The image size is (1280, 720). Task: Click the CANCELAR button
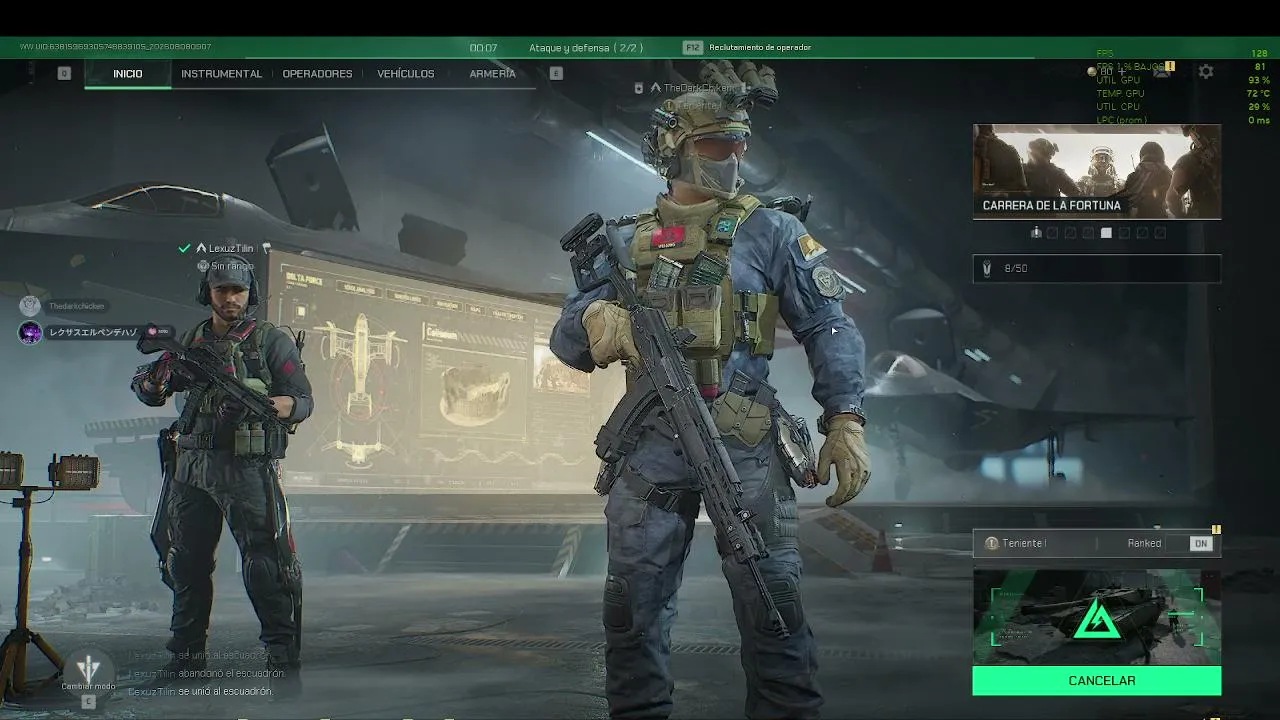tap(1097, 681)
